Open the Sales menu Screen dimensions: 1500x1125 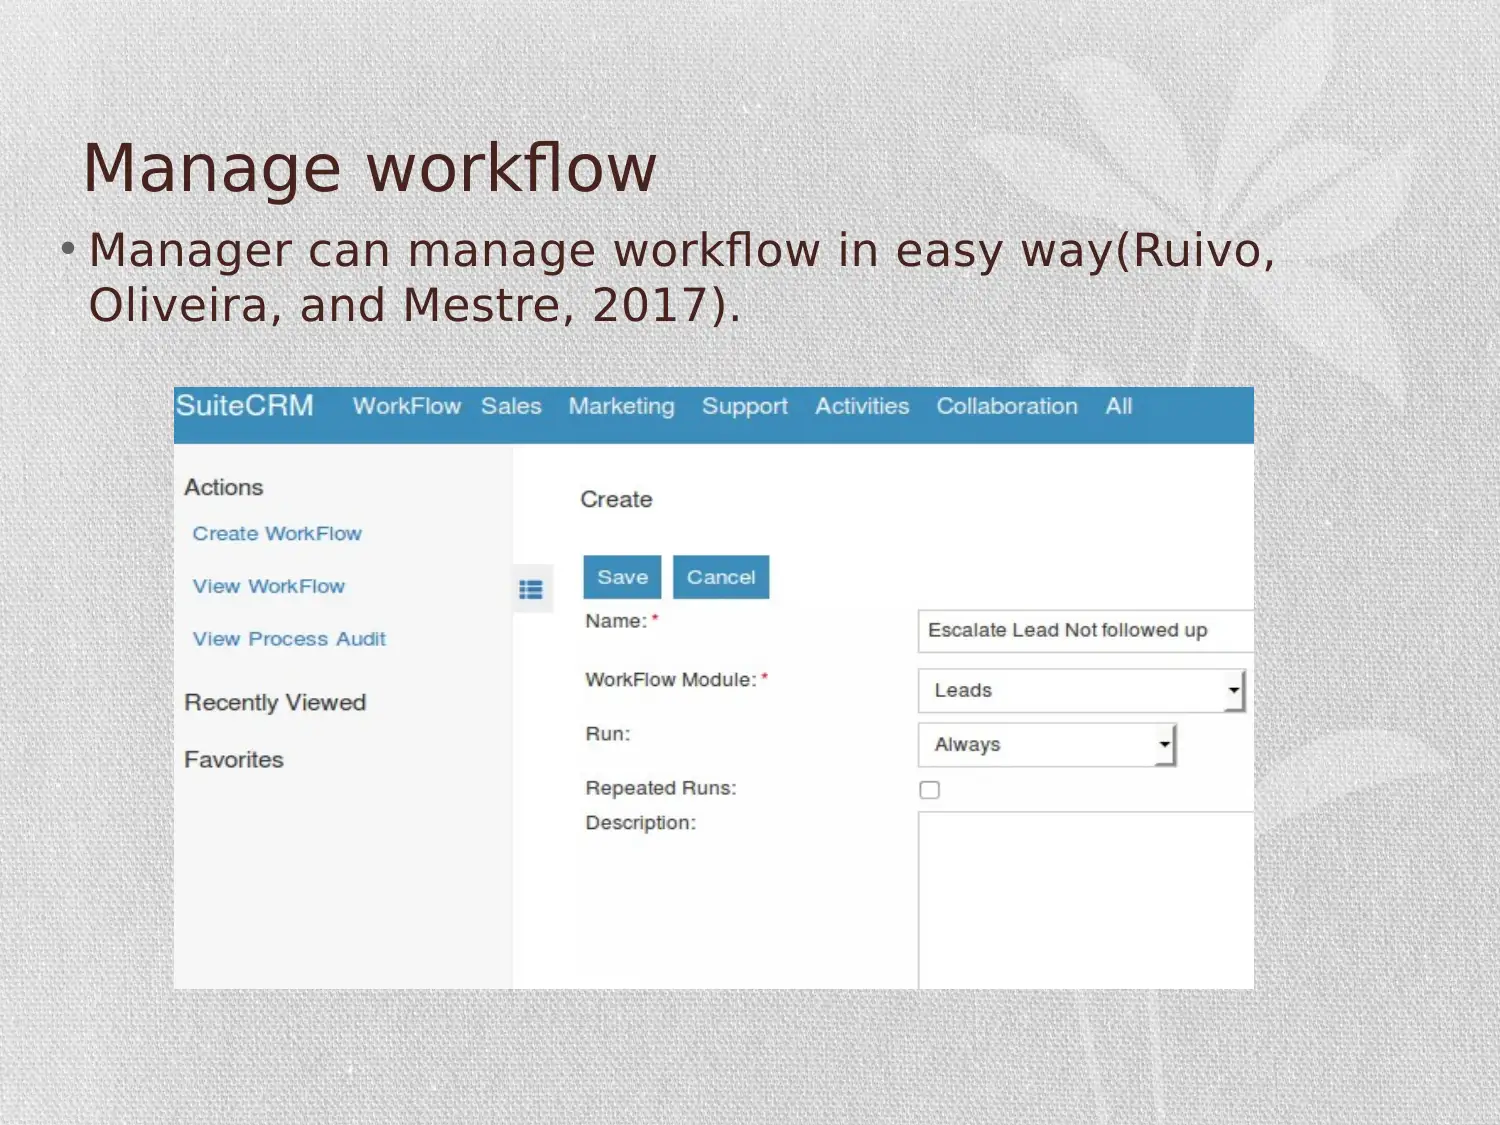click(511, 406)
